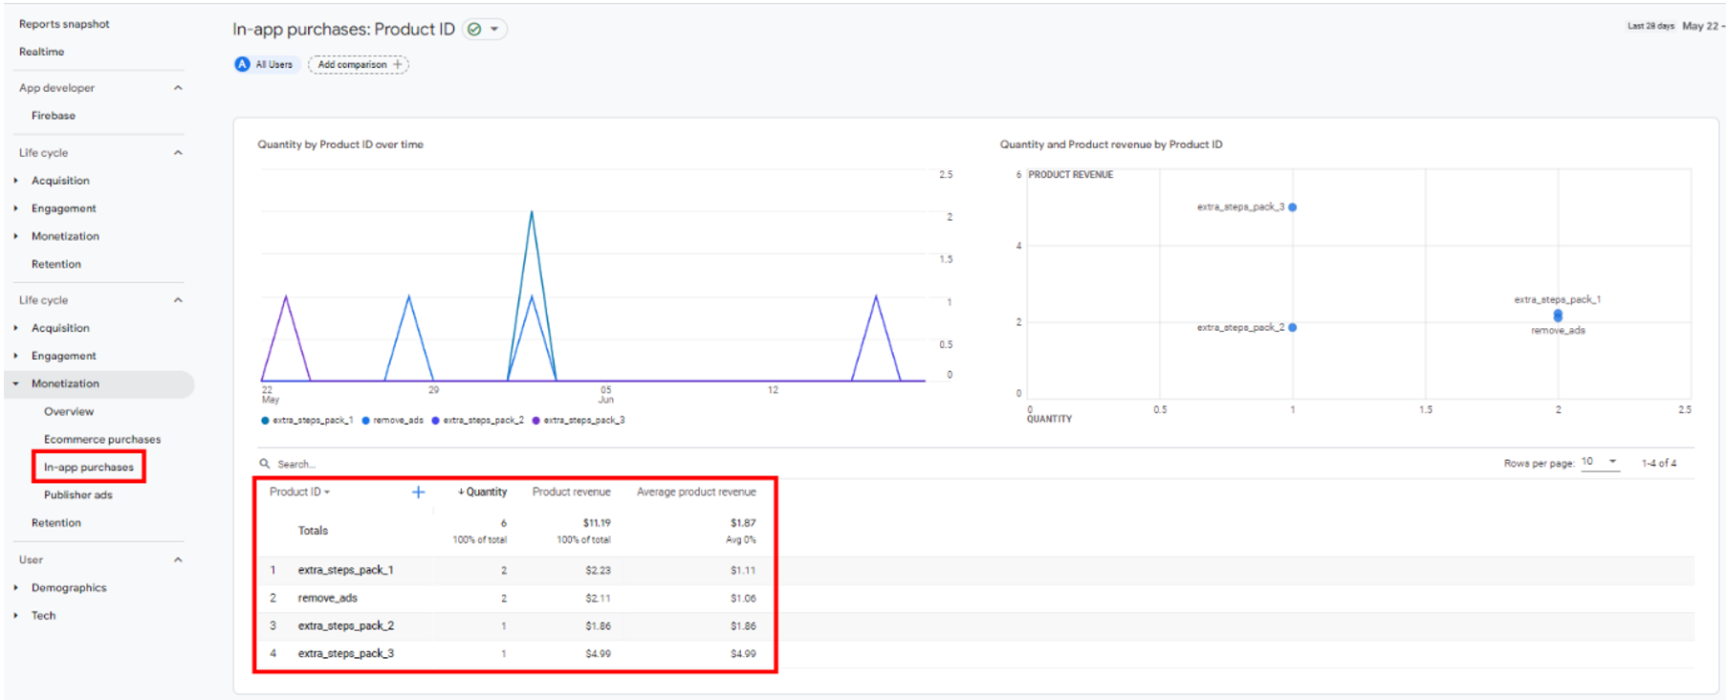This screenshot has width=1726, height=700.
Task: Sort by Average product revenue header
Action: point(696,492)
